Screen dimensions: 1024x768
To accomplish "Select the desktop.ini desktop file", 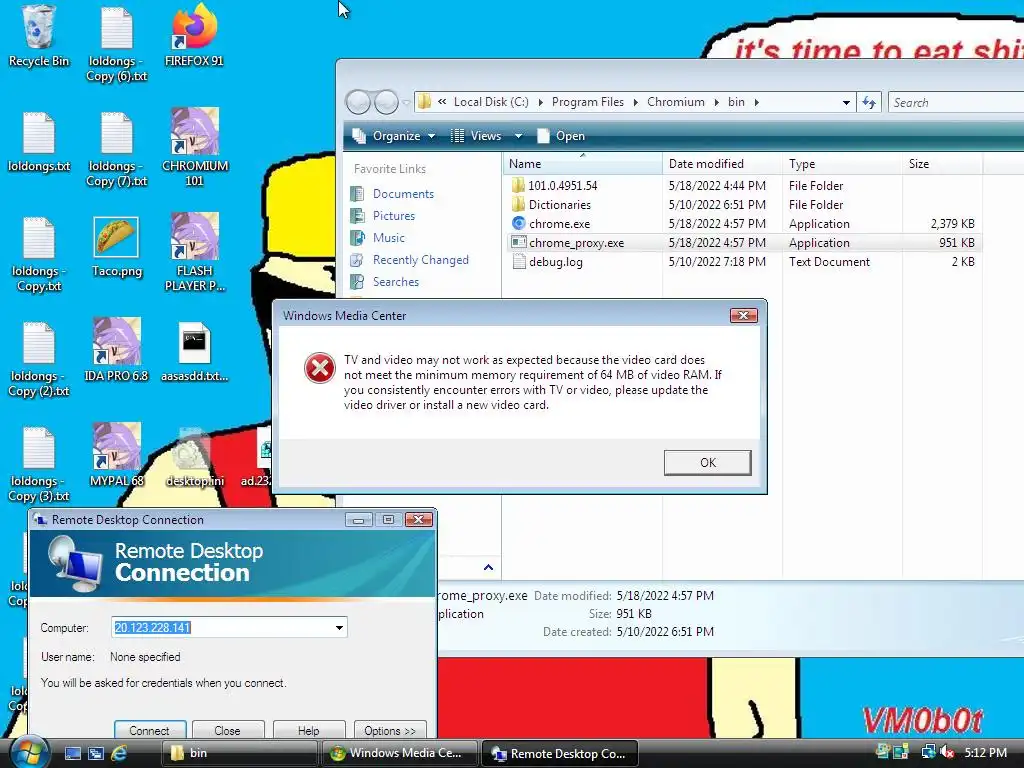I will [x=195, y=457].
